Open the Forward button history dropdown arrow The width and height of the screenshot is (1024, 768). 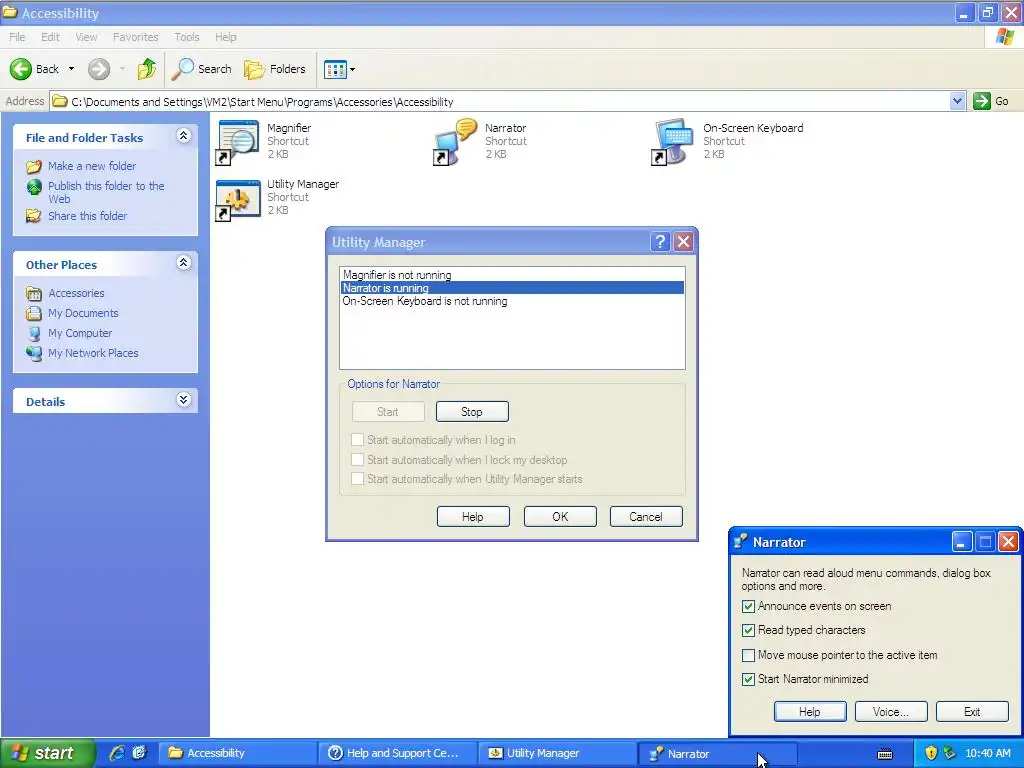click(122, 69)
